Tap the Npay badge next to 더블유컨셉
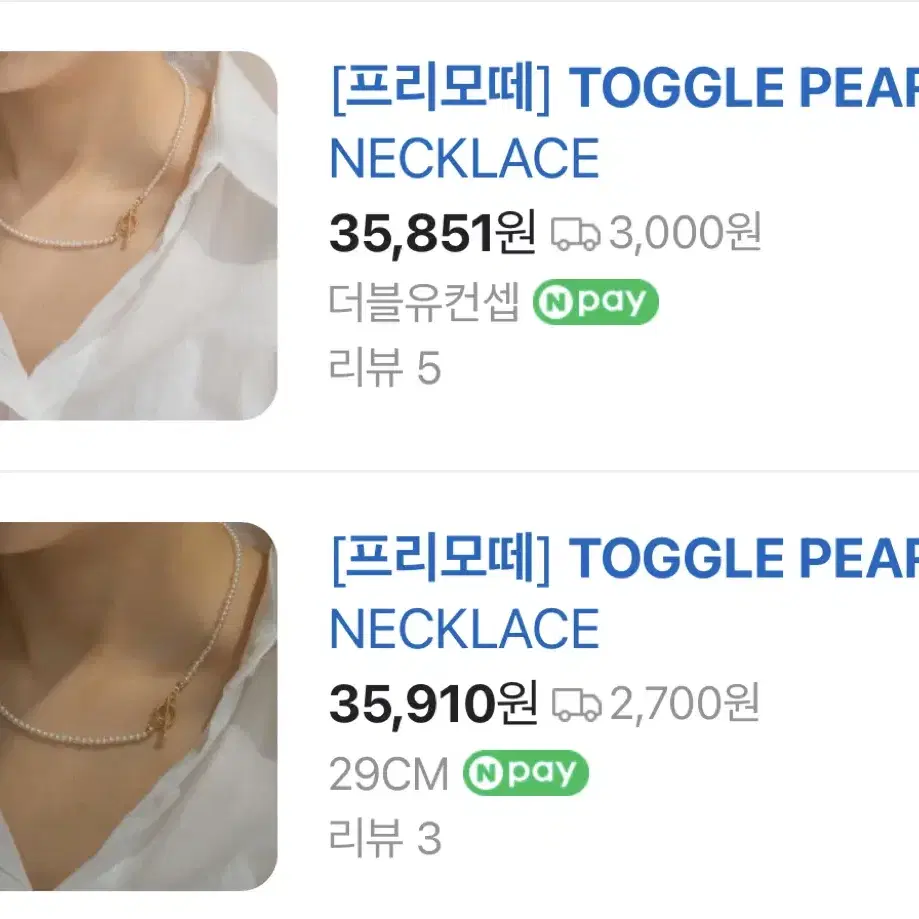Image resolution: width=919 pixels, height=919 pixels. coord(595,302)
